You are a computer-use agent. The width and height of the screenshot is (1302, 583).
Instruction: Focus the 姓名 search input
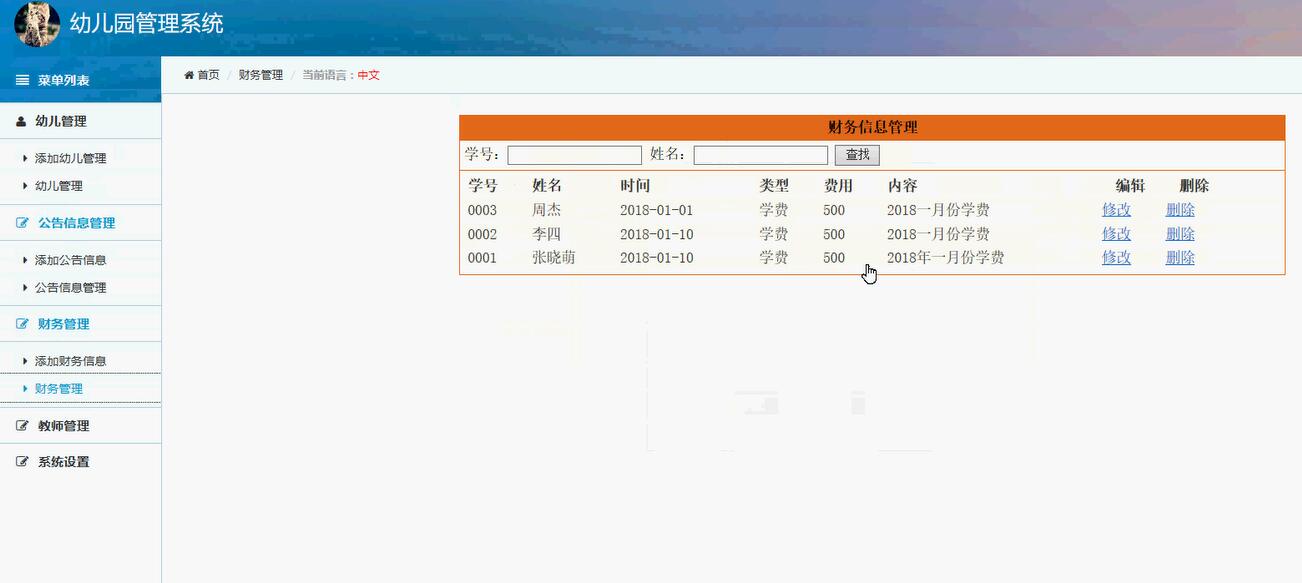point(760,155)
